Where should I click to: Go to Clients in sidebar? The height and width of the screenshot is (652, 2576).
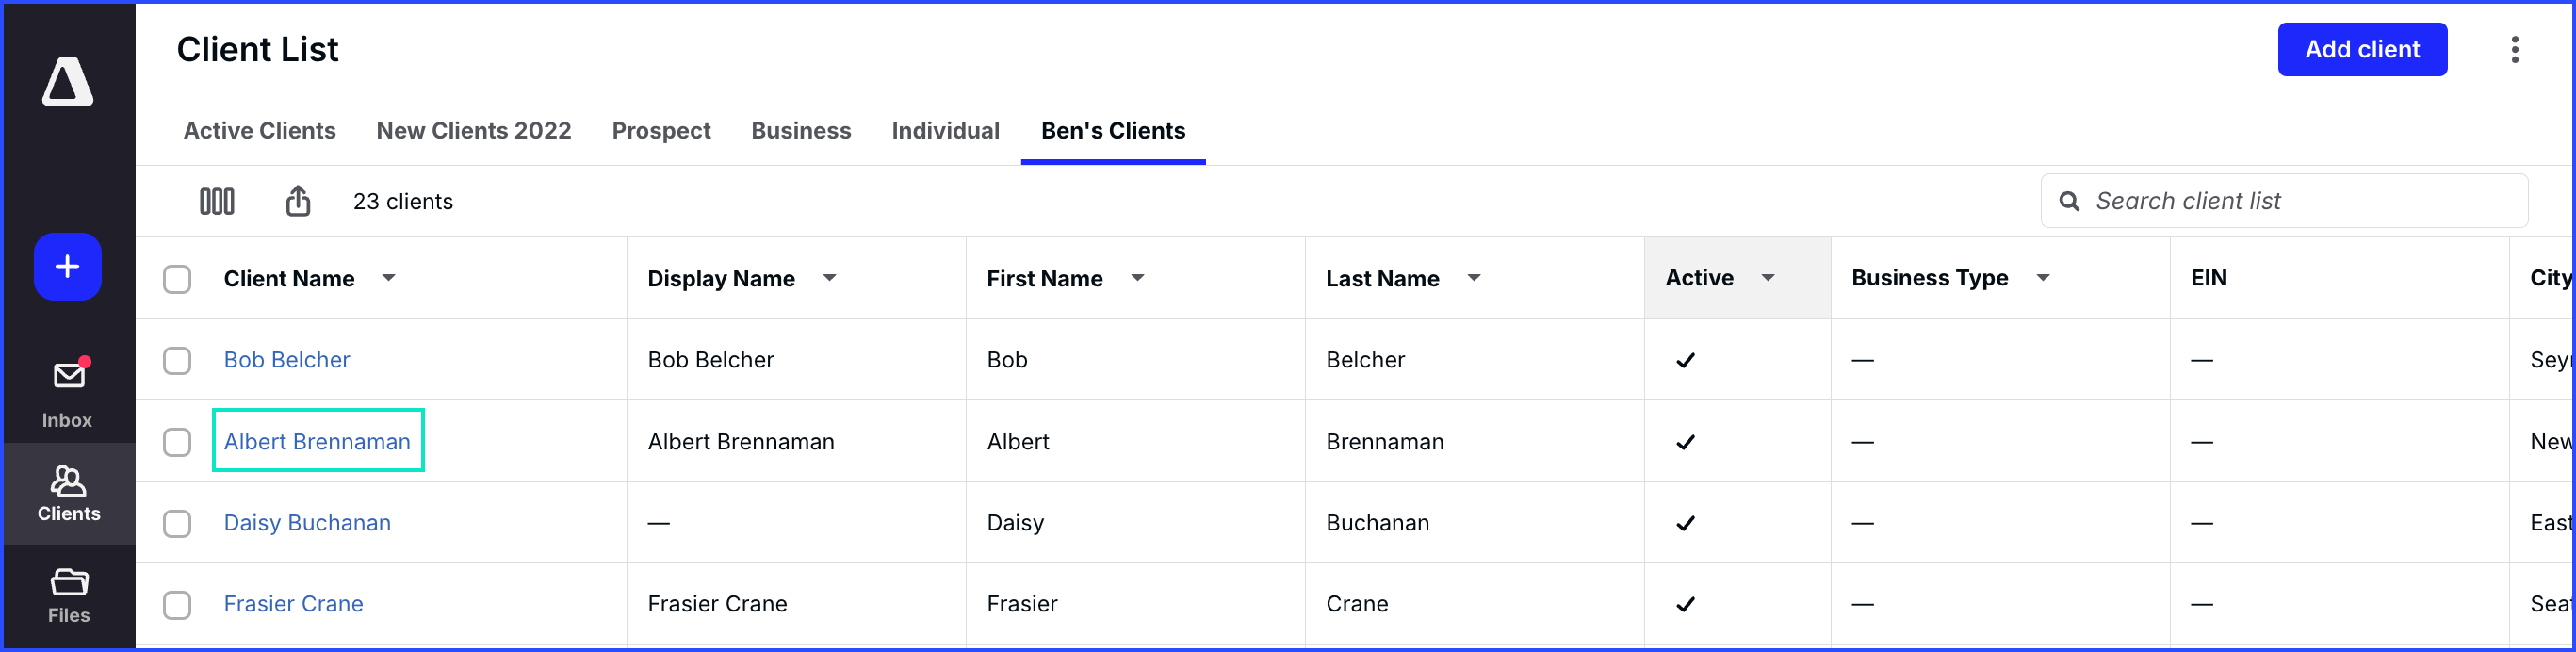pyautogui.click(x=68, y=493)
